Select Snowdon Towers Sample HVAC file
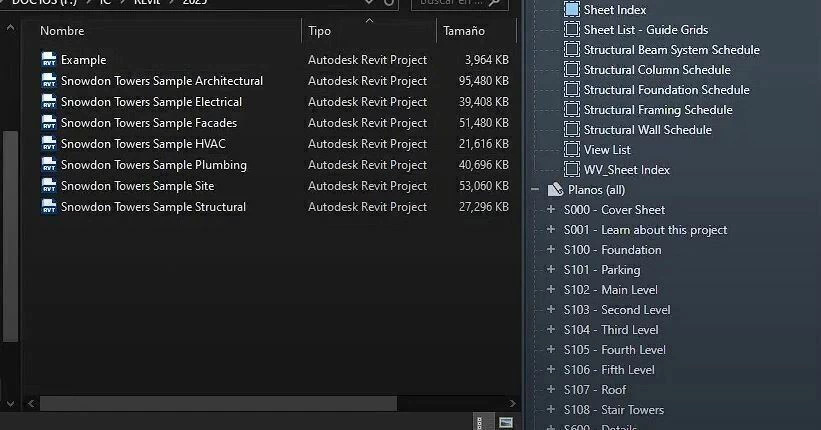This screenshot has width=821, height=430. click(x=143, y=144)
